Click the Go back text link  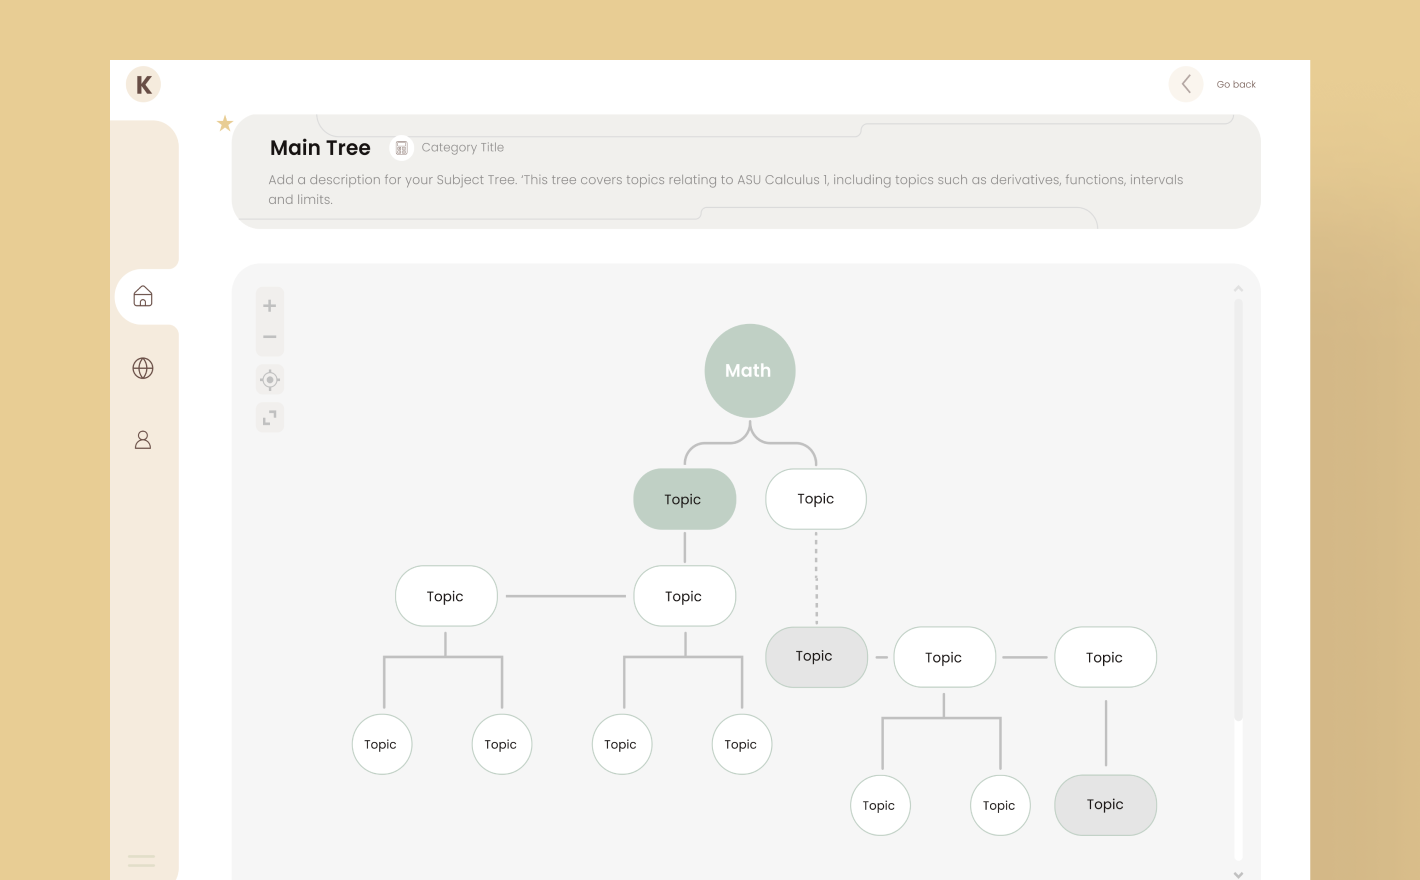tap(1236, 85)
